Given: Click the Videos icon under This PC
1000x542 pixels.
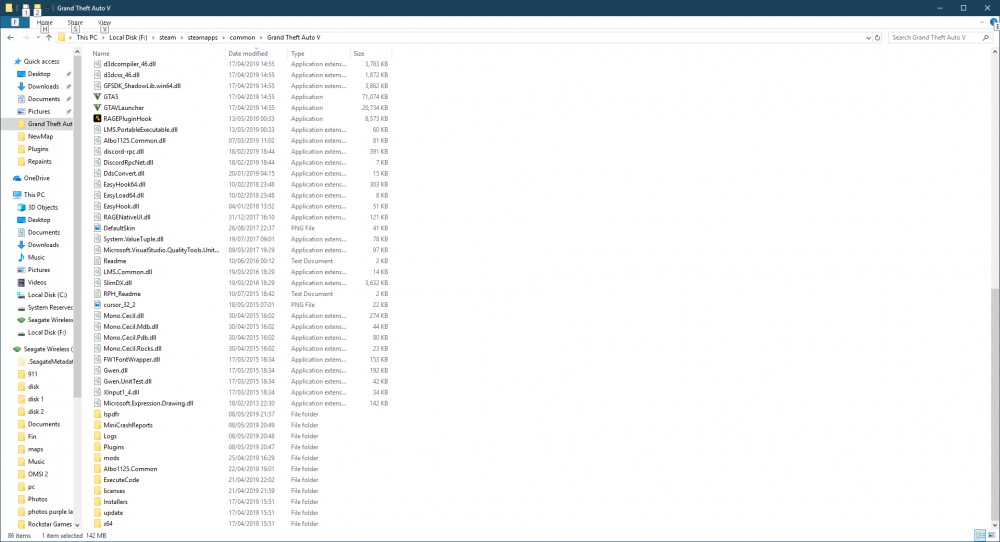Looking at the screenshot, I should [x=21, y=282].
